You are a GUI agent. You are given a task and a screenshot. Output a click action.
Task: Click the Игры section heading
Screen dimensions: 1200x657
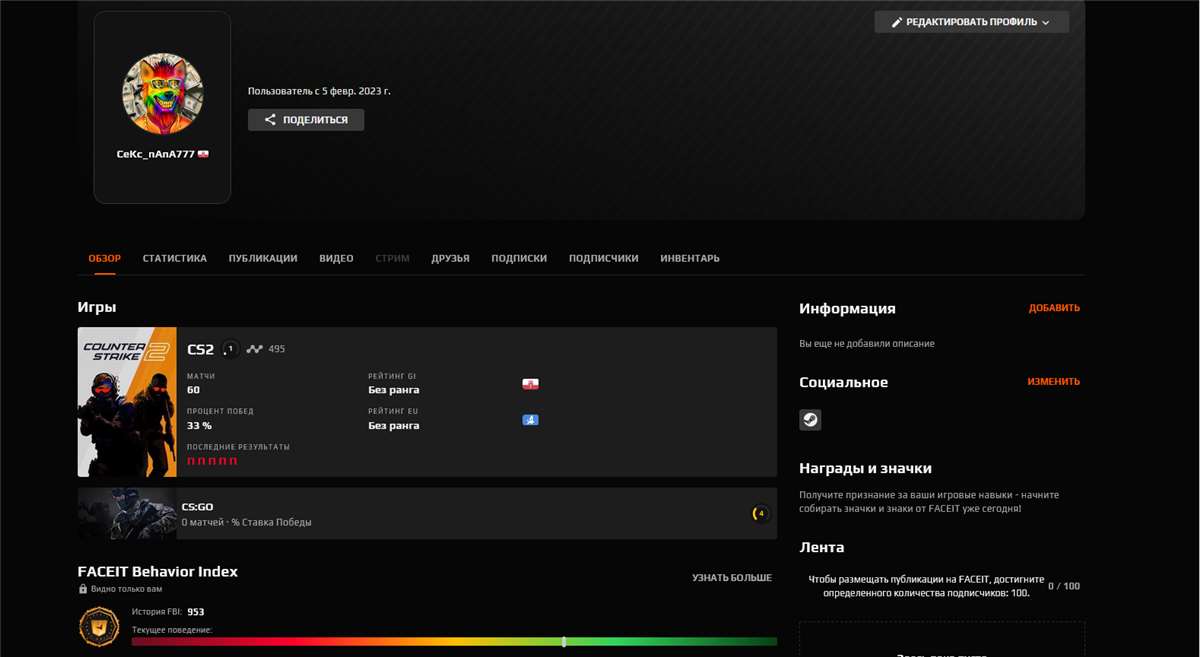click(x=97, y=307)
